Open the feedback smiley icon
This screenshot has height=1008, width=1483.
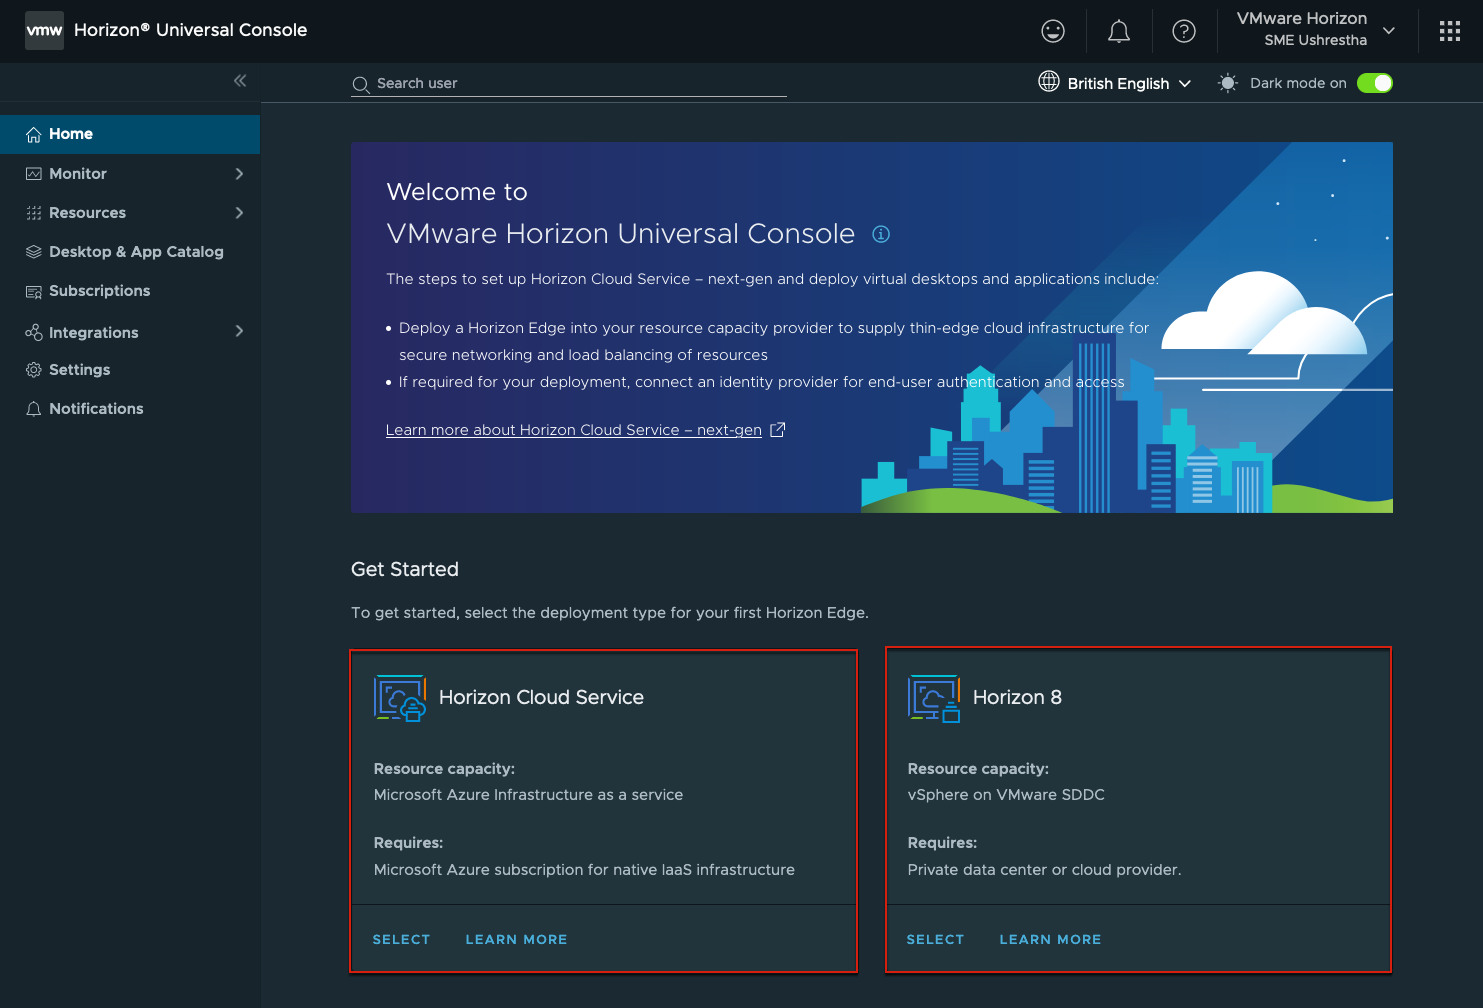point(1053,31)
